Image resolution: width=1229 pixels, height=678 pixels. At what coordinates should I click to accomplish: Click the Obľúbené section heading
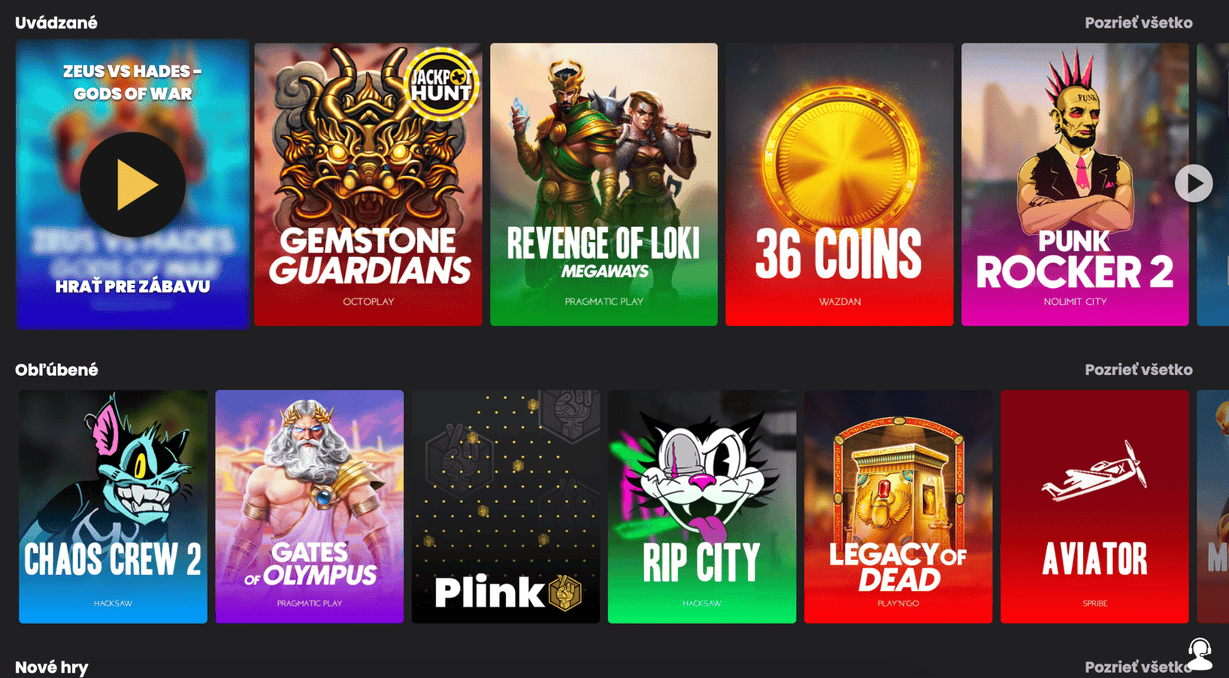(57, 370)
